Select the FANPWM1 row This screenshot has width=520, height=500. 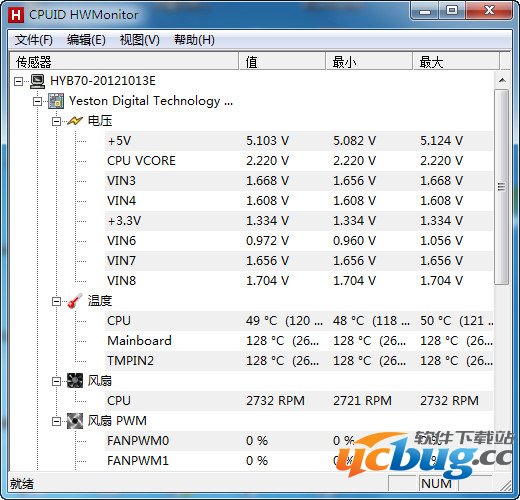tap(299, 461)
